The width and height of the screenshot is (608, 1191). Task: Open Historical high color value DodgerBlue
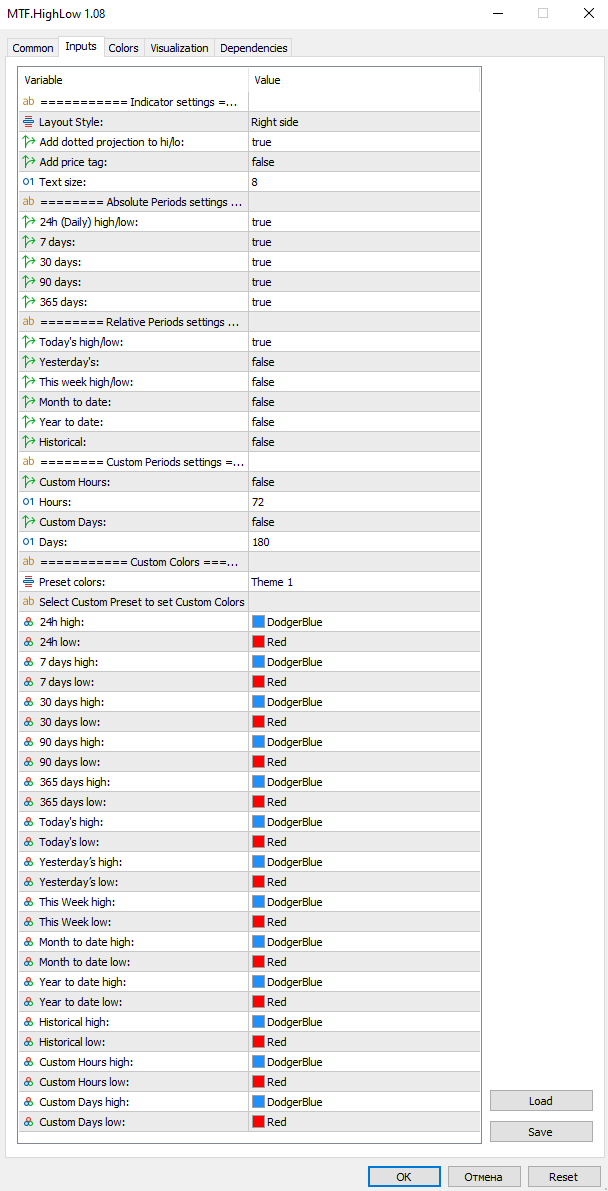(x=364, y=1022)
